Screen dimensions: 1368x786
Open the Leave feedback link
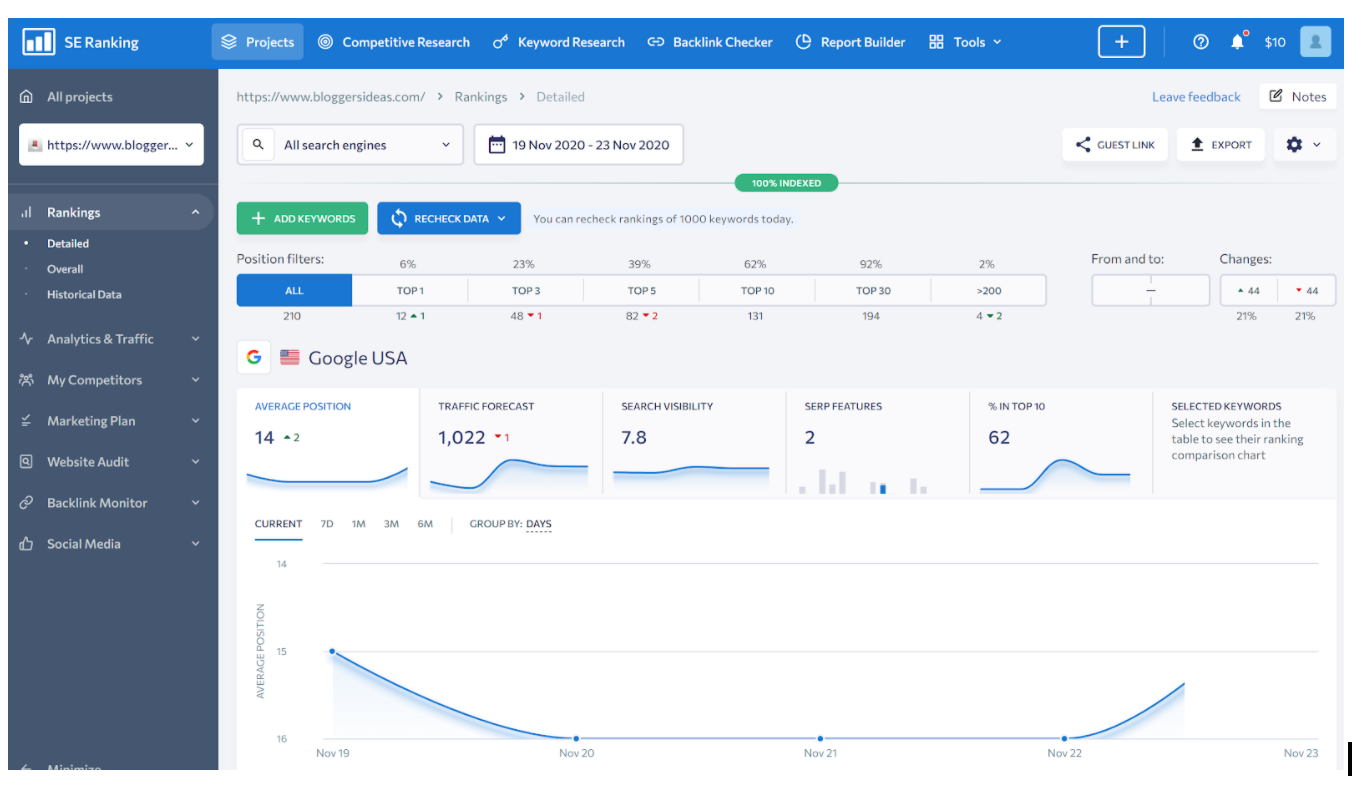1196,96
